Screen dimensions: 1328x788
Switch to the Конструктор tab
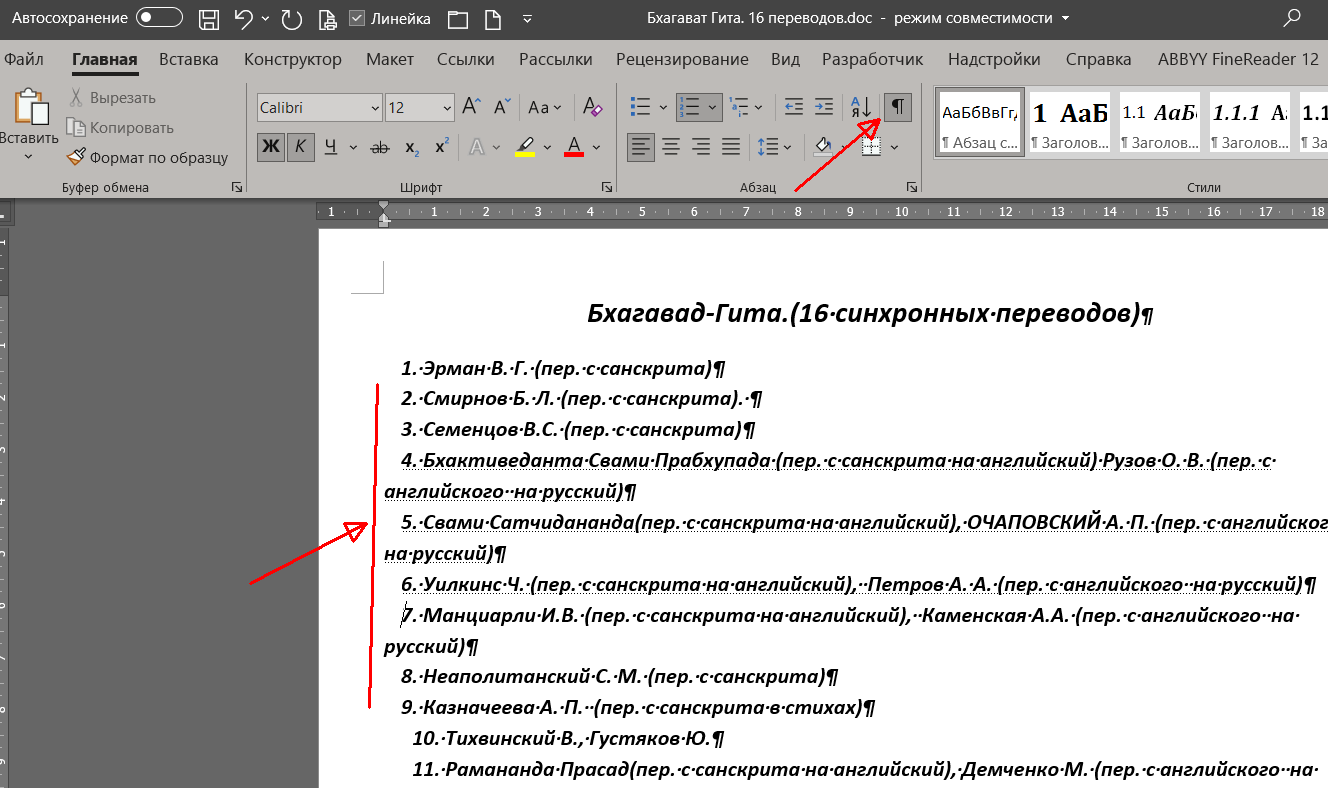(293, 59)
